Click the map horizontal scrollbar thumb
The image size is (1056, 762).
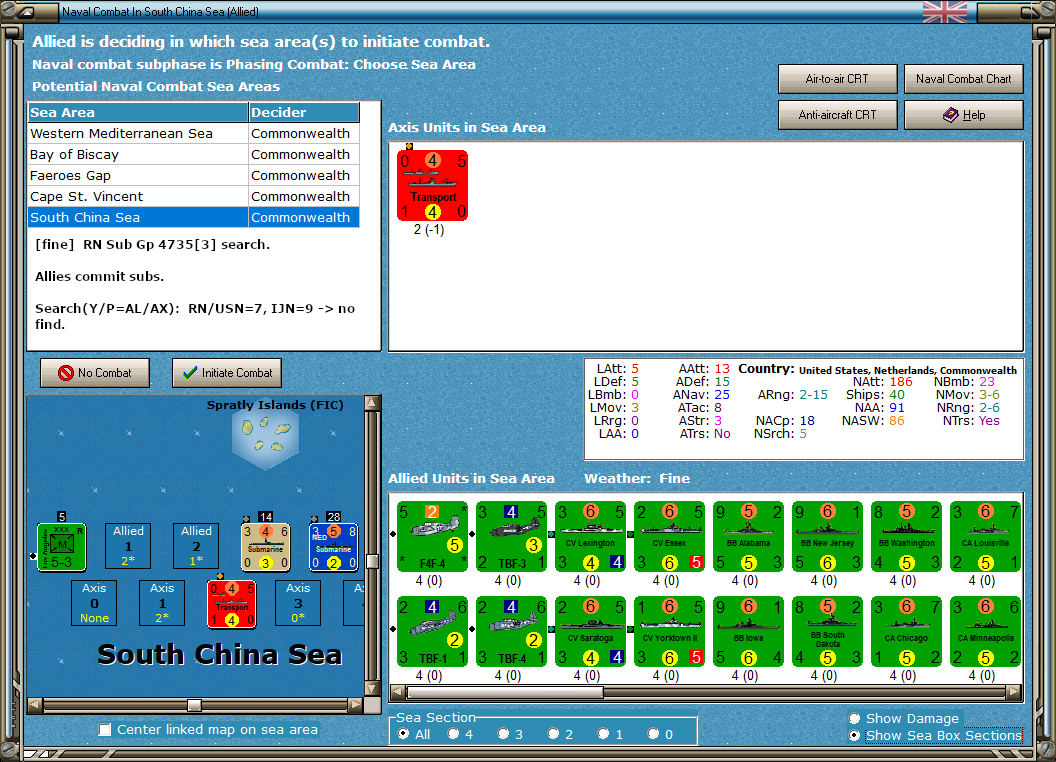(195, 705)
